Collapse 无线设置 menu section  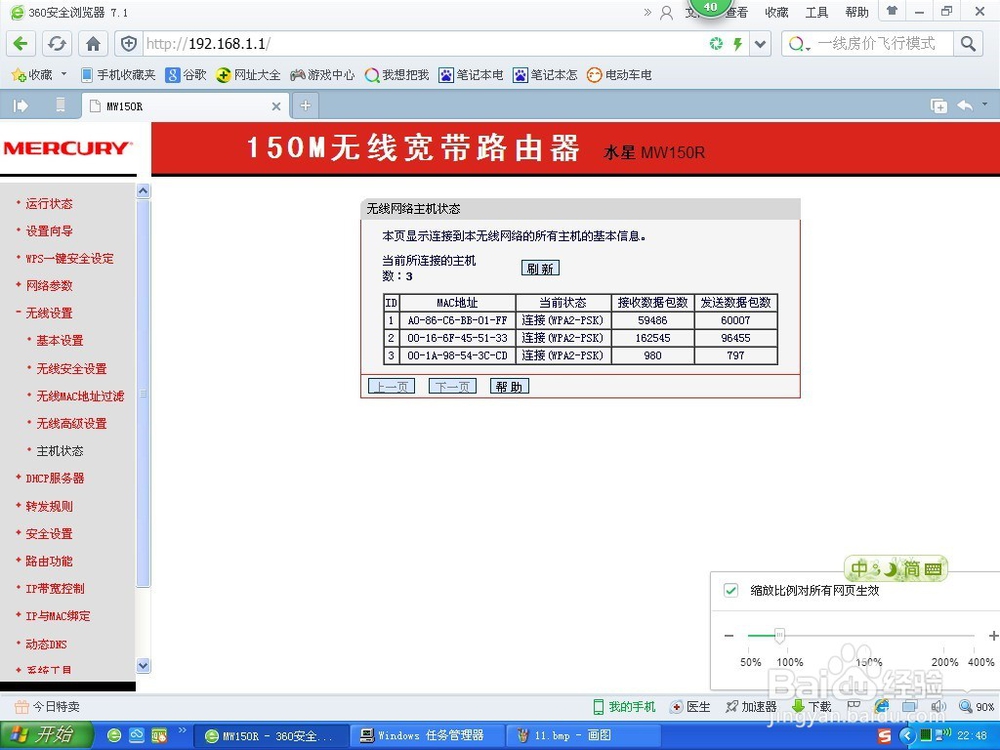click(x=49, y=313)
